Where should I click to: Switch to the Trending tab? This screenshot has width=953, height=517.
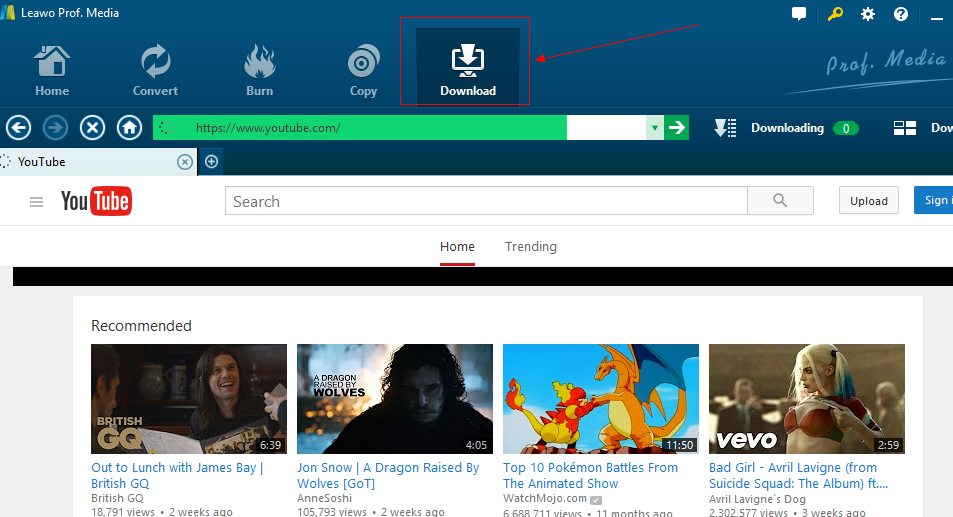tap(531, 247)
